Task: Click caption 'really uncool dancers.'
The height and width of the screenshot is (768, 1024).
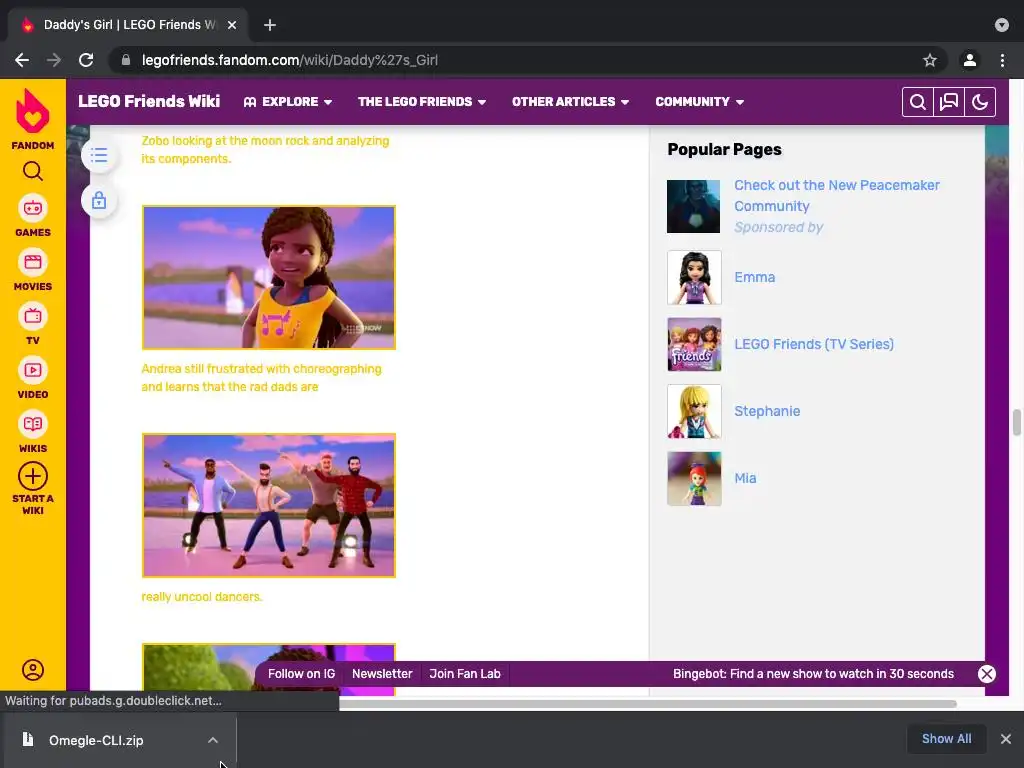Action: coord(202,597)
